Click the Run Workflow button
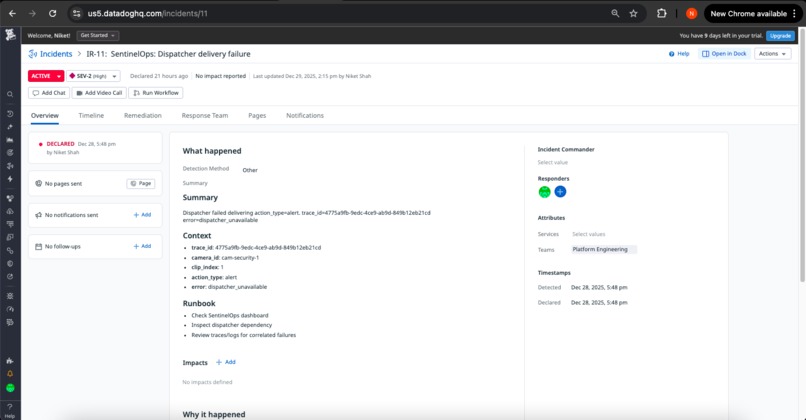 (156, 93)
